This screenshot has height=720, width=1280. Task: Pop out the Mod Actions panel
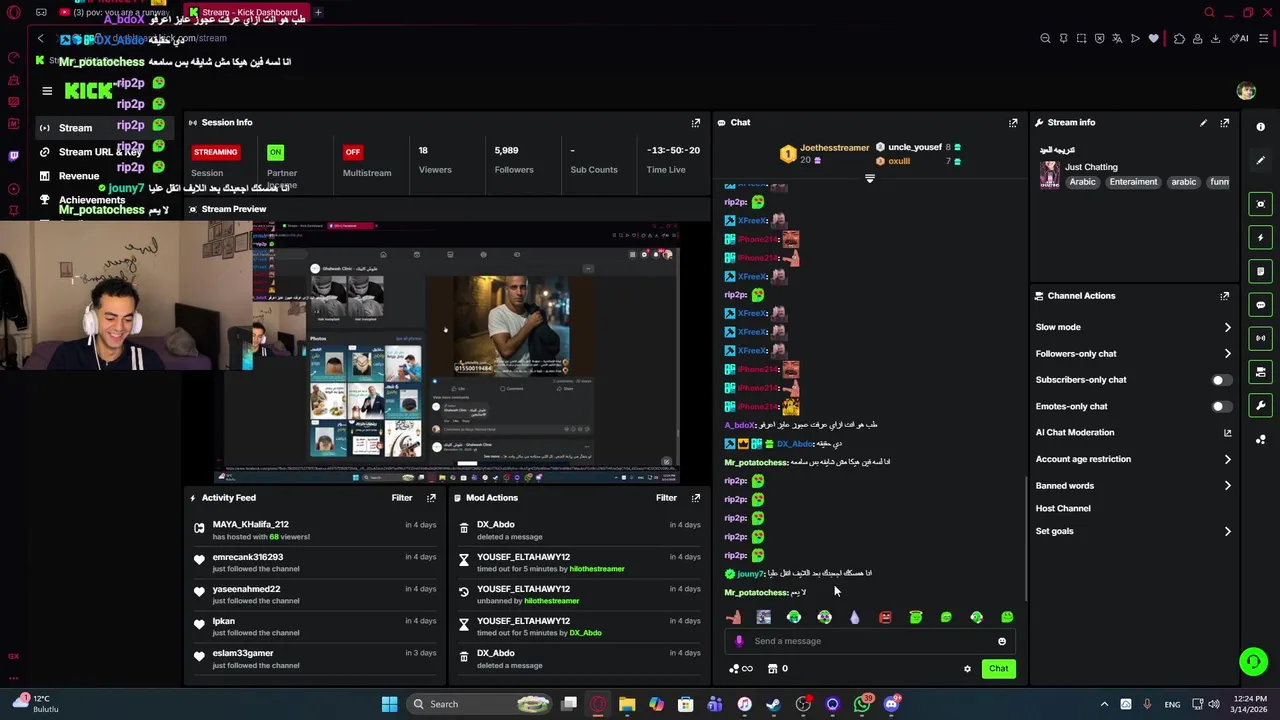696,498
